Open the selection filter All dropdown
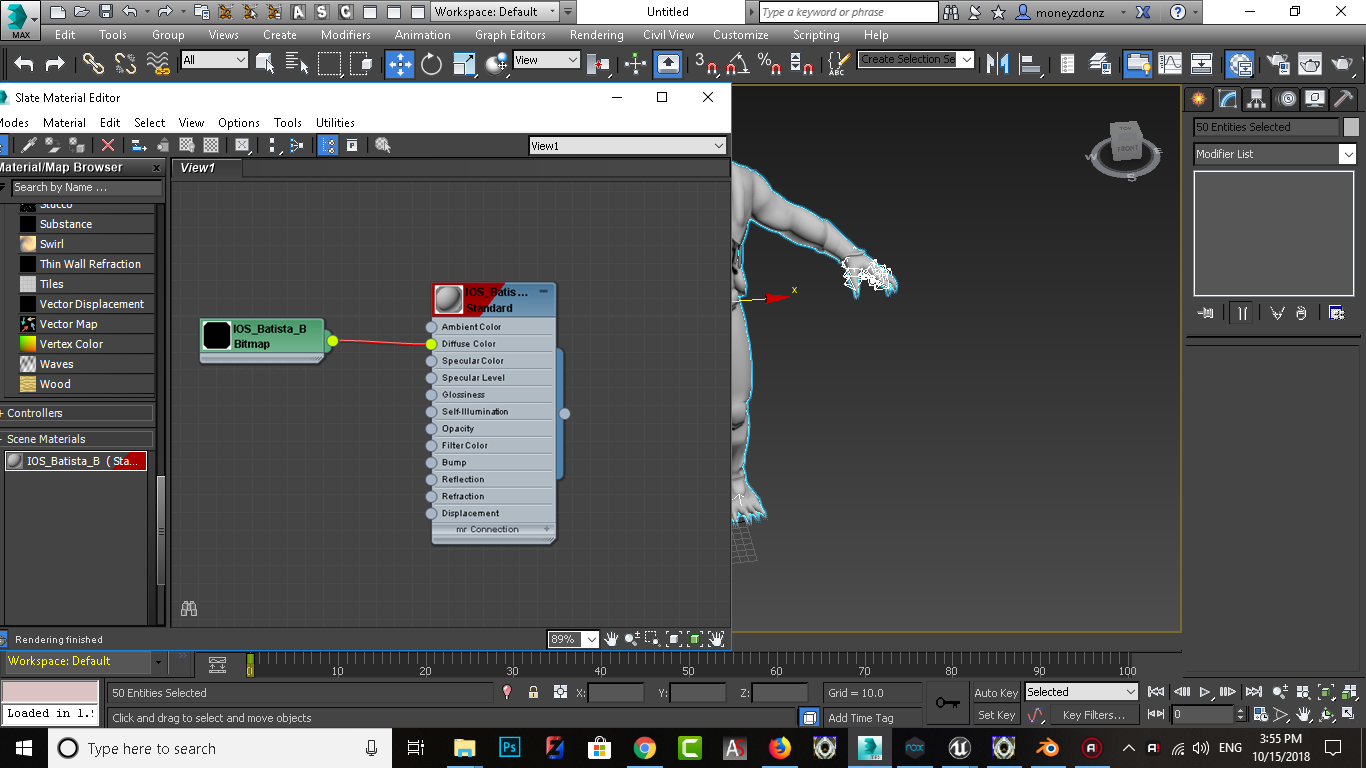1366x768 pixels. click(213, 60)
